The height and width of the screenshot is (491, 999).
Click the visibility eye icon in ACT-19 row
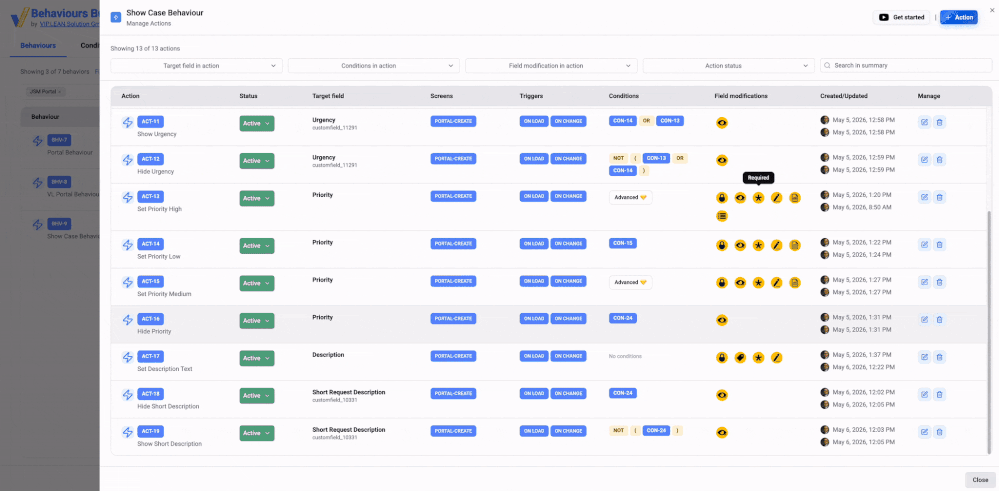coord(722,433)
